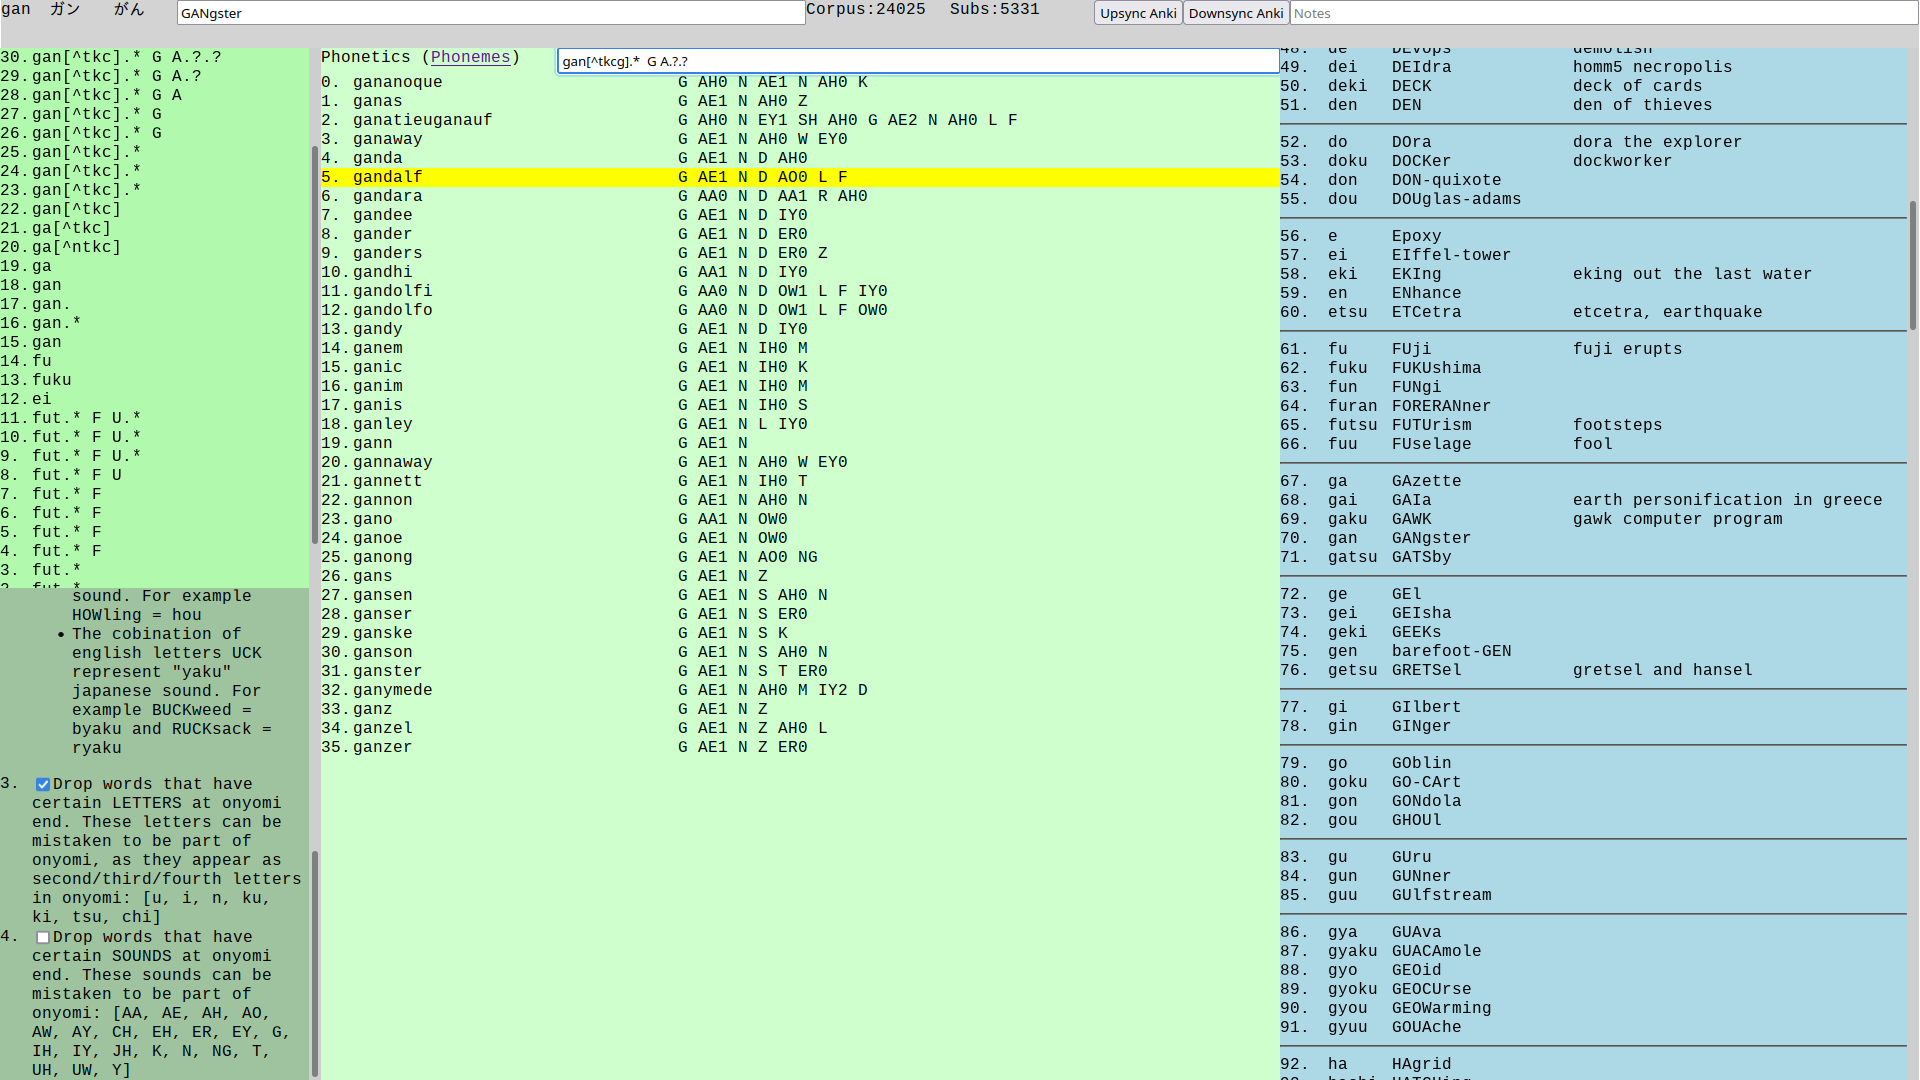Uncheck drop words with certain LETTERS checkbox
This screenshot has width=1920, height=1080.
tap(43, 785)
